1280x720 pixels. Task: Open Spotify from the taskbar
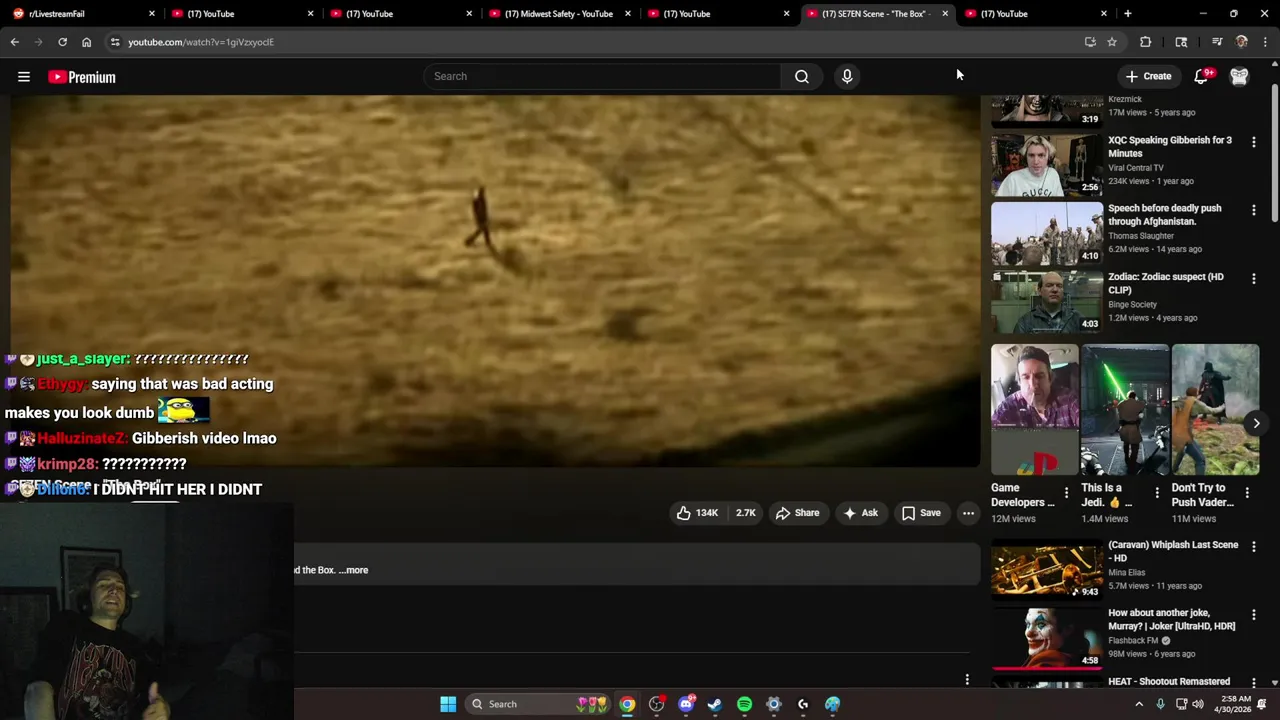744,704
